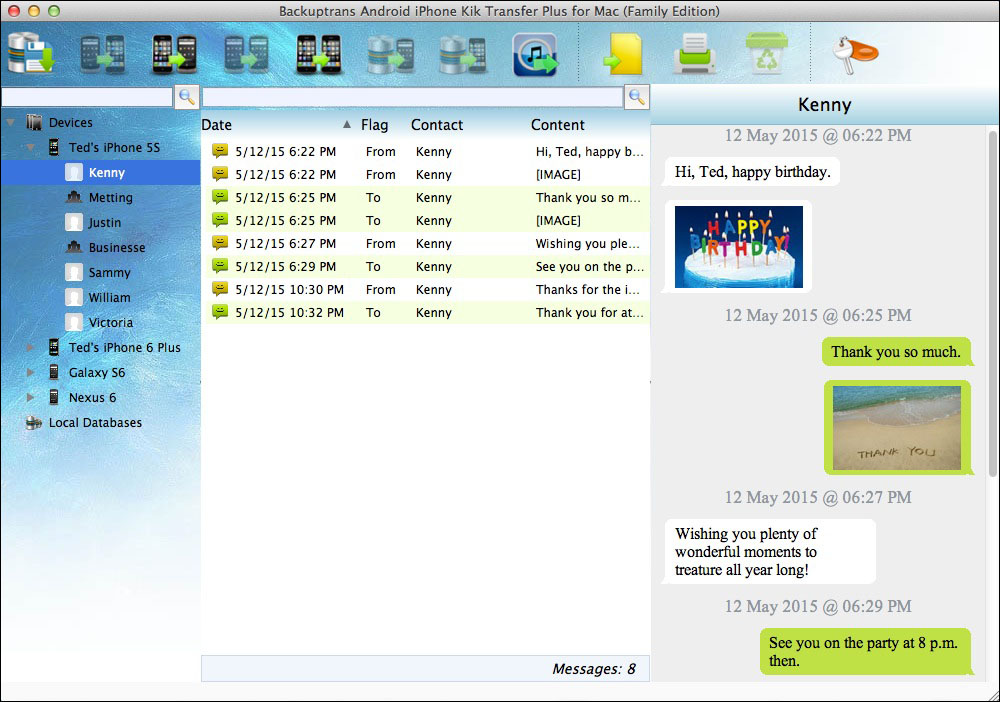Click the yellow chat icon on the 10:30 PM message row

click(220, 289)
